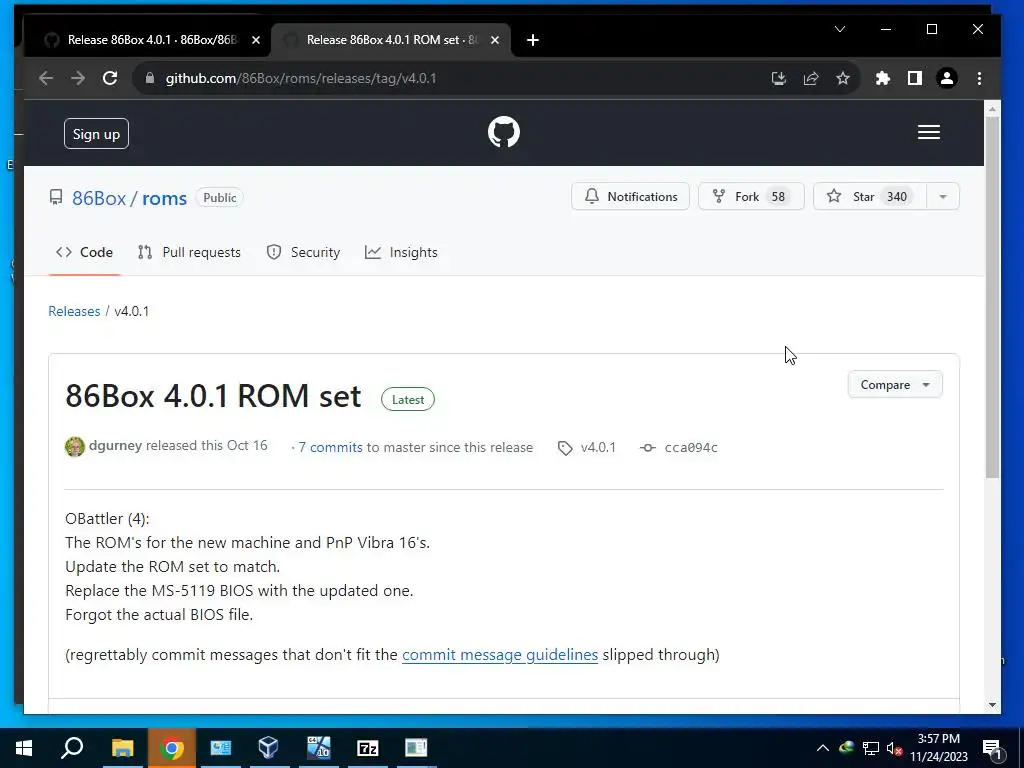
Task: Click the Notifications button
Action: pos(630,197)
